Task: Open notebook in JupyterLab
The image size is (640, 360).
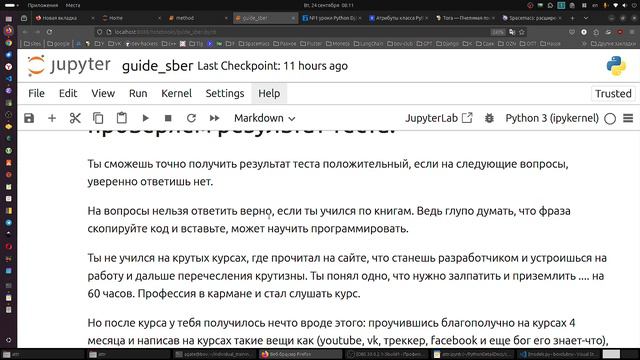Action: coord(438,118)
